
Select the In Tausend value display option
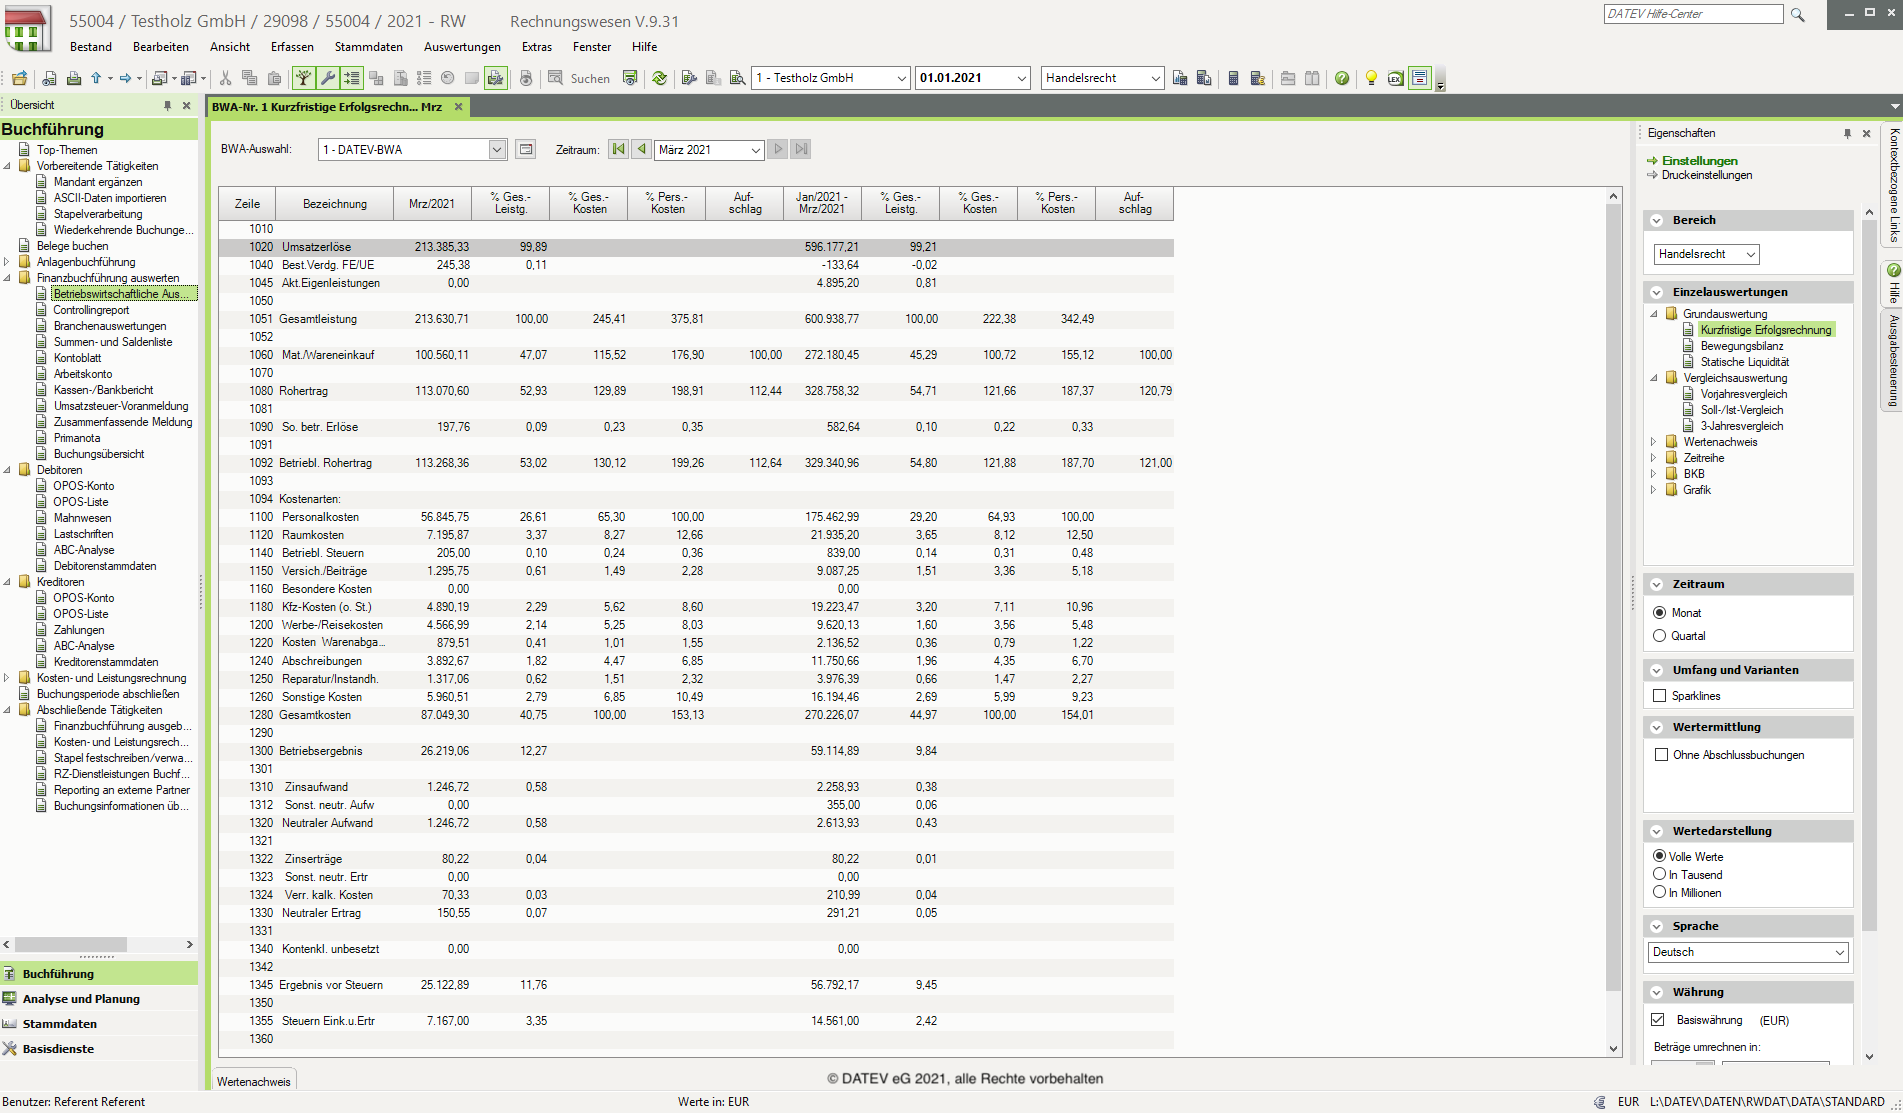tap(1660, 875)
